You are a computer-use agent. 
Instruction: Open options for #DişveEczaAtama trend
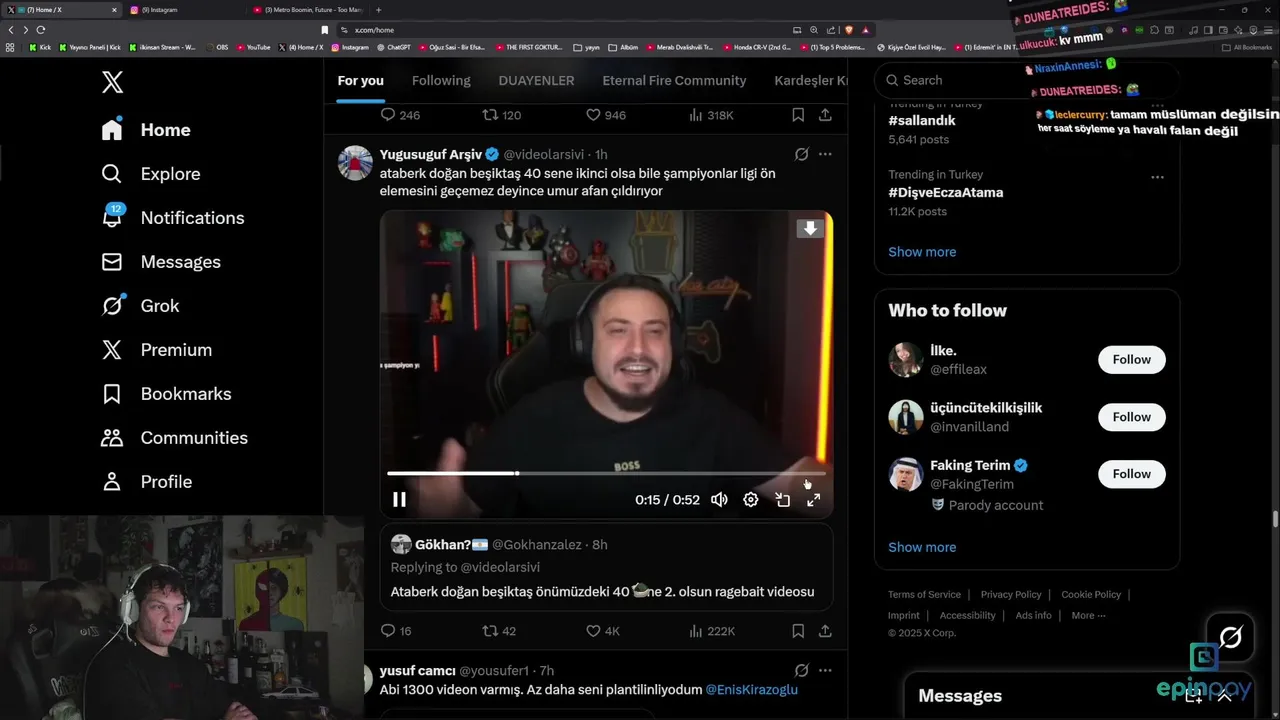(x=1157, y=177)
